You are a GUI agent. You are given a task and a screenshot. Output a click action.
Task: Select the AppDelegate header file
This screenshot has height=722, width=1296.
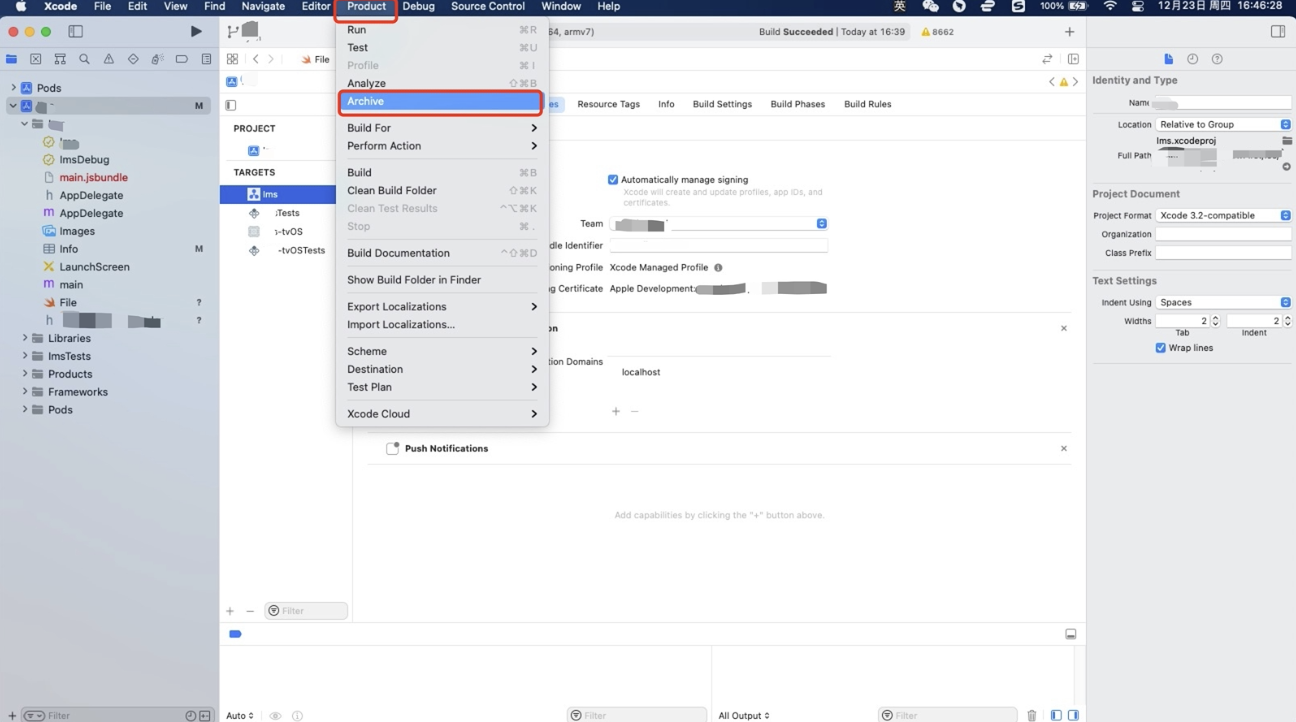click(x=91, y=195)
